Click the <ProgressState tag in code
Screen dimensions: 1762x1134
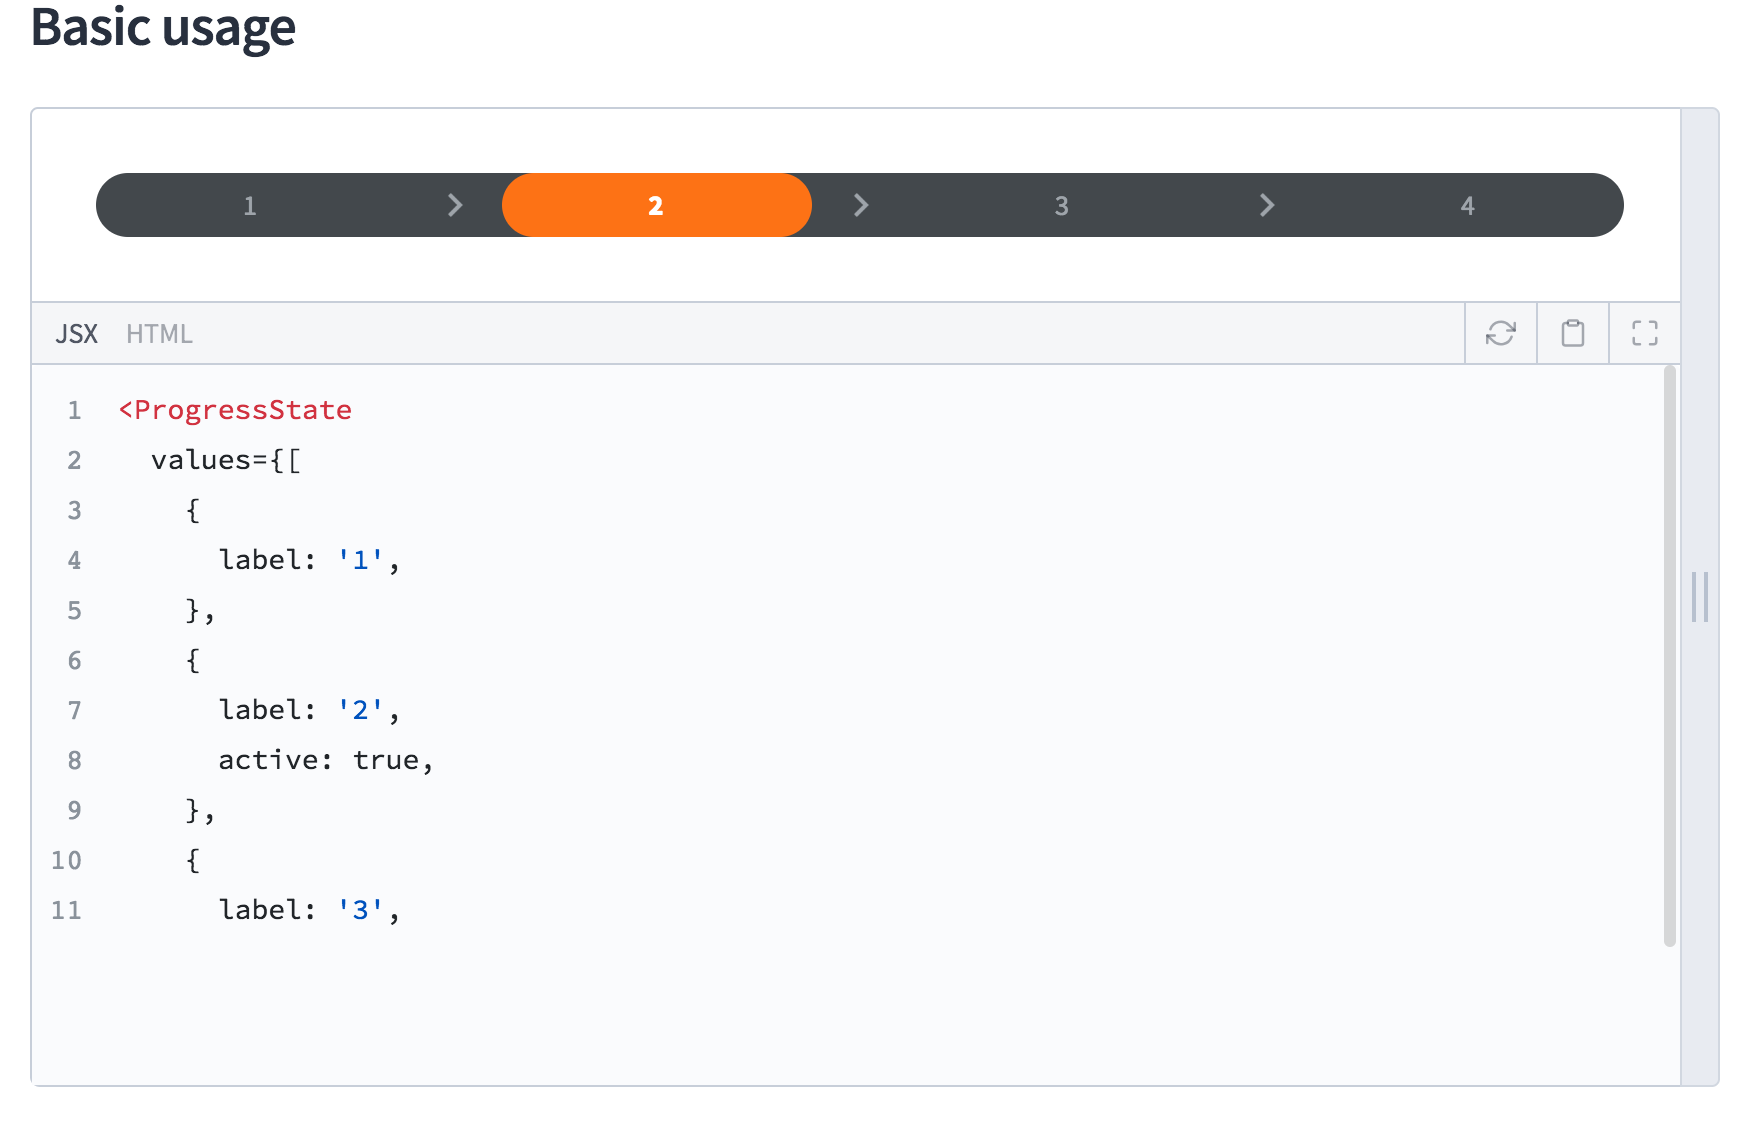point(235,410)
